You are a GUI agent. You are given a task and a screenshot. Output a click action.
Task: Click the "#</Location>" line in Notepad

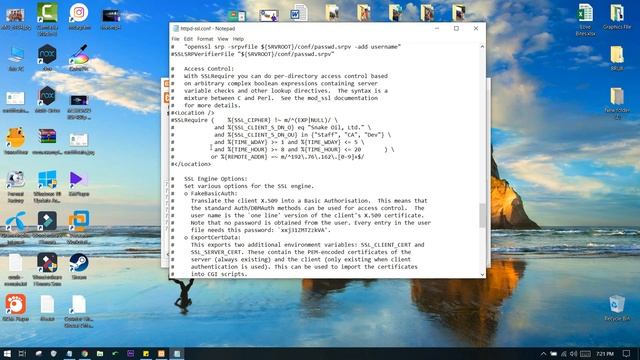(x=191, y=164)
